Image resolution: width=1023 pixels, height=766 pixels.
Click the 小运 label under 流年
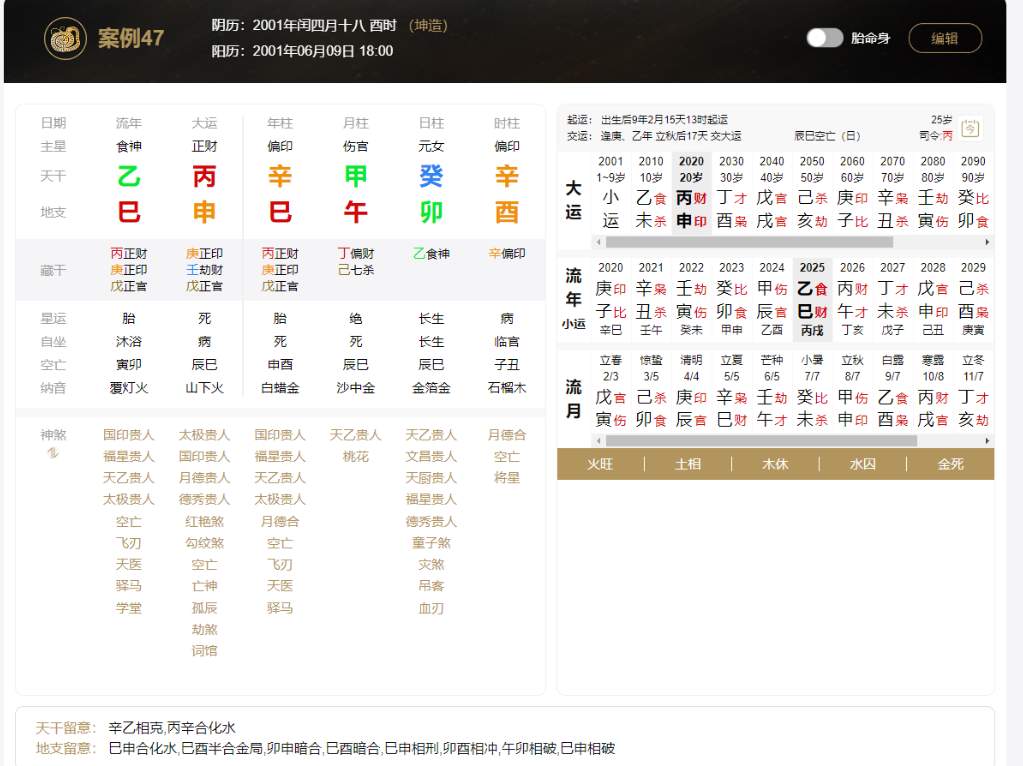[574, 324]
